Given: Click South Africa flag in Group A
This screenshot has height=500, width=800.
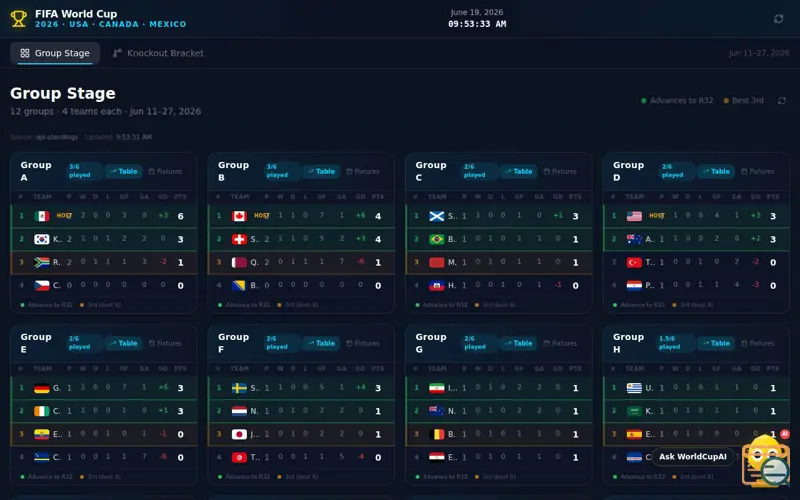Looking at the screenshot, I should tap(42, 262).
